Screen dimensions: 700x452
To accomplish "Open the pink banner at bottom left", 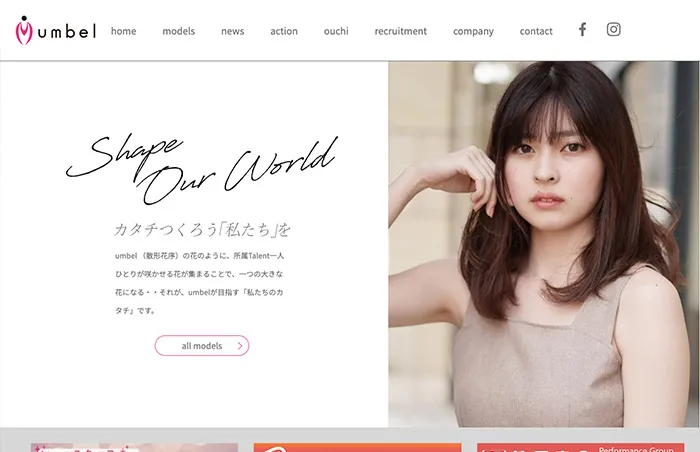I will pos(134,447).
